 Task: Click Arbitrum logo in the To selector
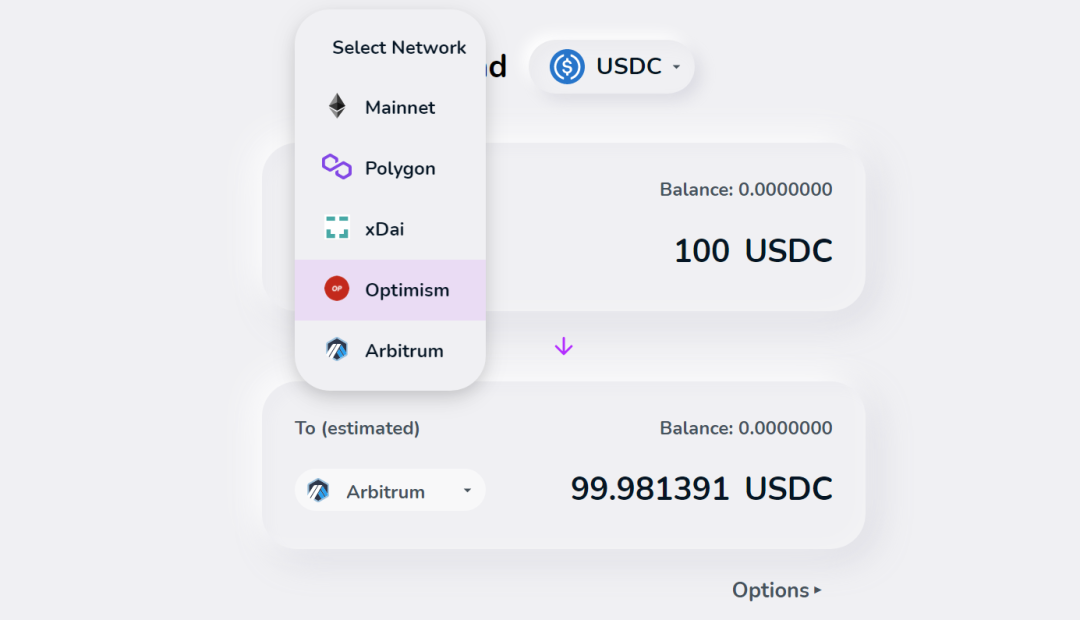[x=318, y=490]
